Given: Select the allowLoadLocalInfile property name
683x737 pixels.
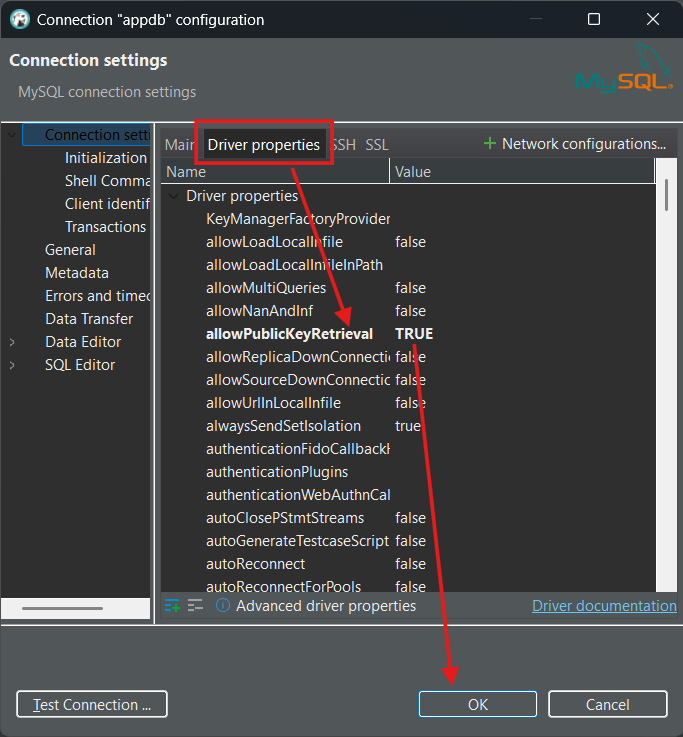Looking at the screenshot, I should pos(274,242).
